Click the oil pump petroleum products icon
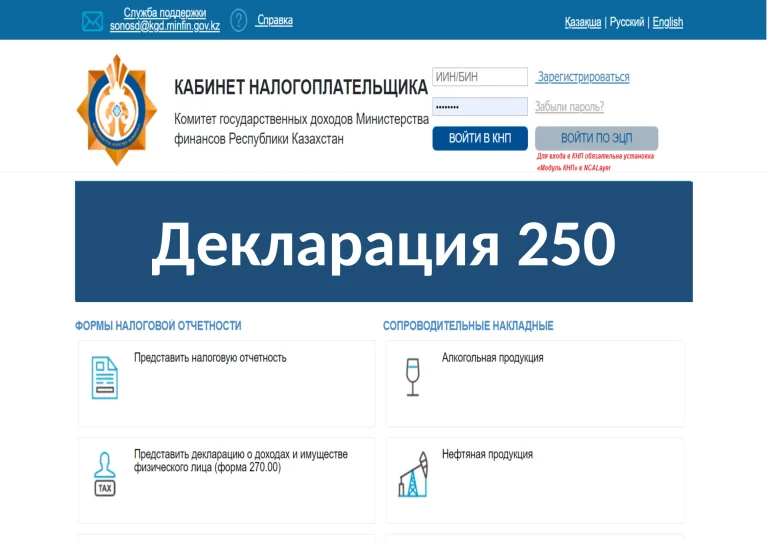768x543 pixels. coord(412,474)
